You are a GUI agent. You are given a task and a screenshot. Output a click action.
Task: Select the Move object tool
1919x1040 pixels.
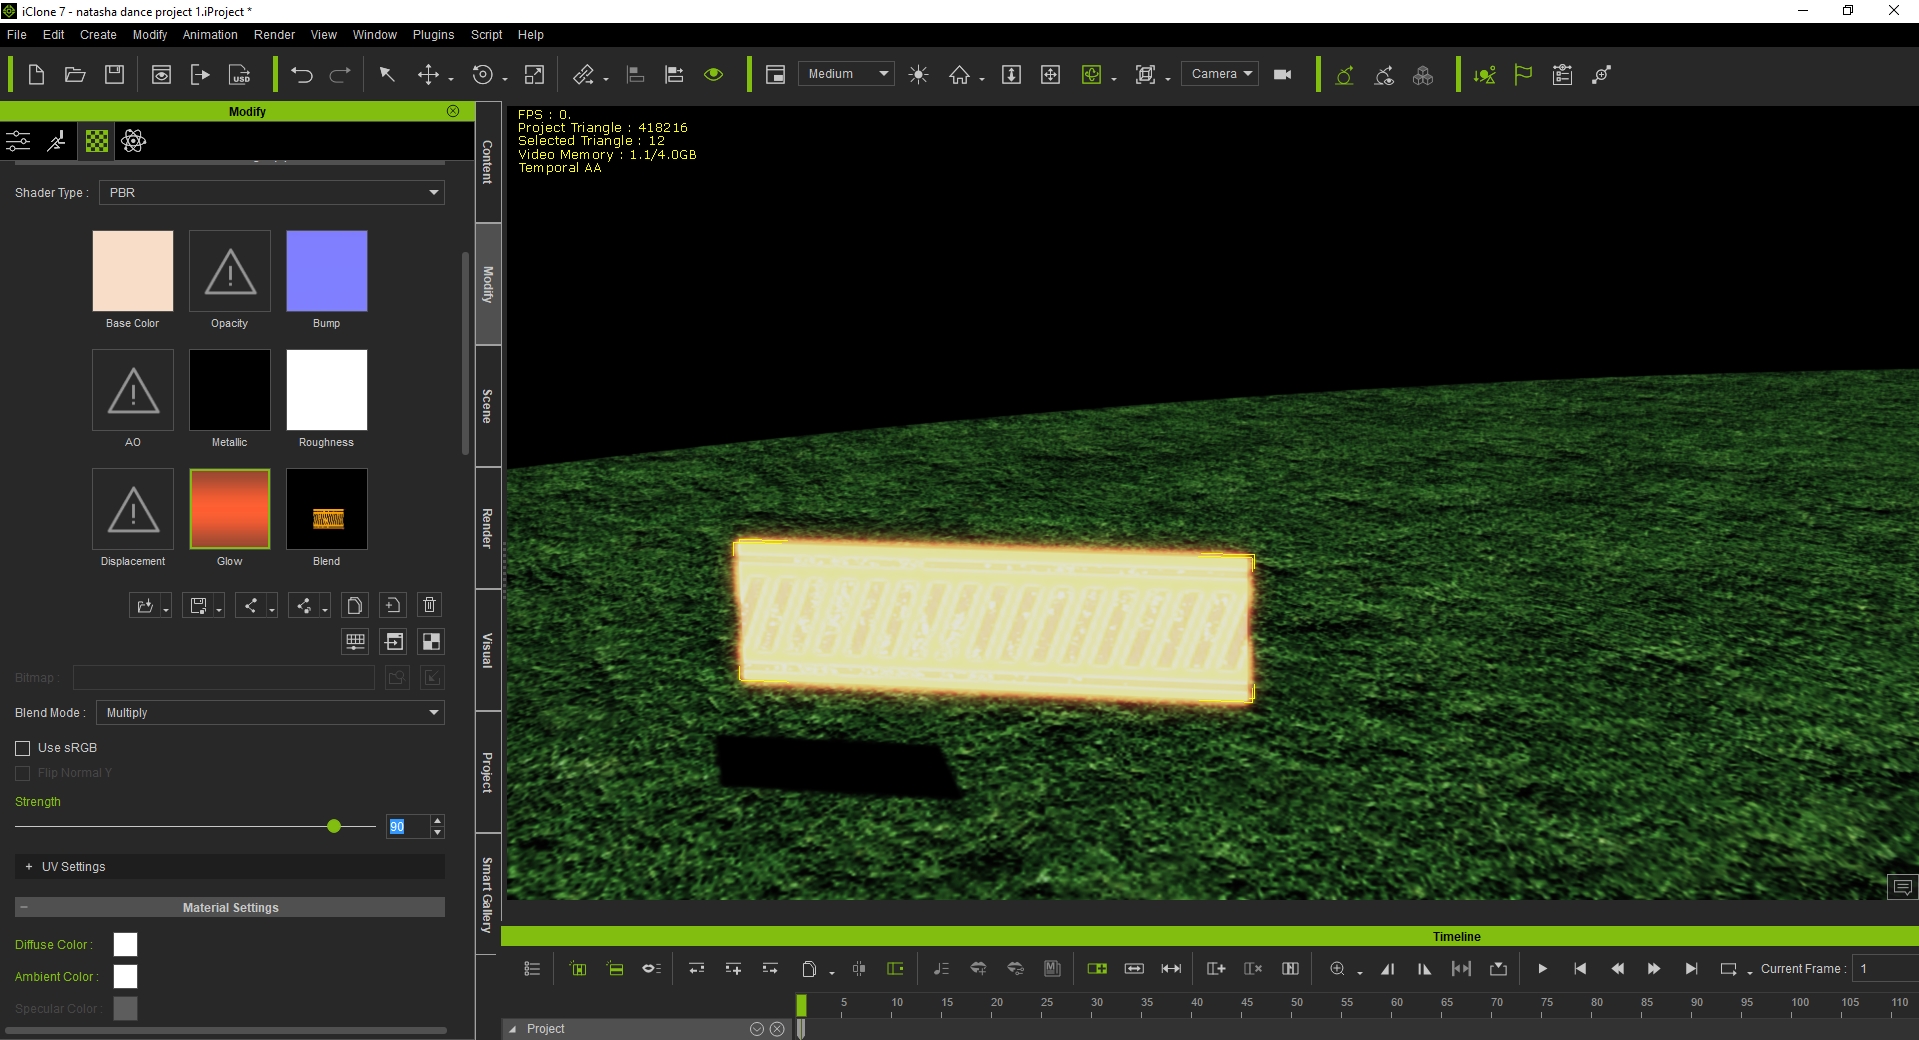tap(428, 75)
